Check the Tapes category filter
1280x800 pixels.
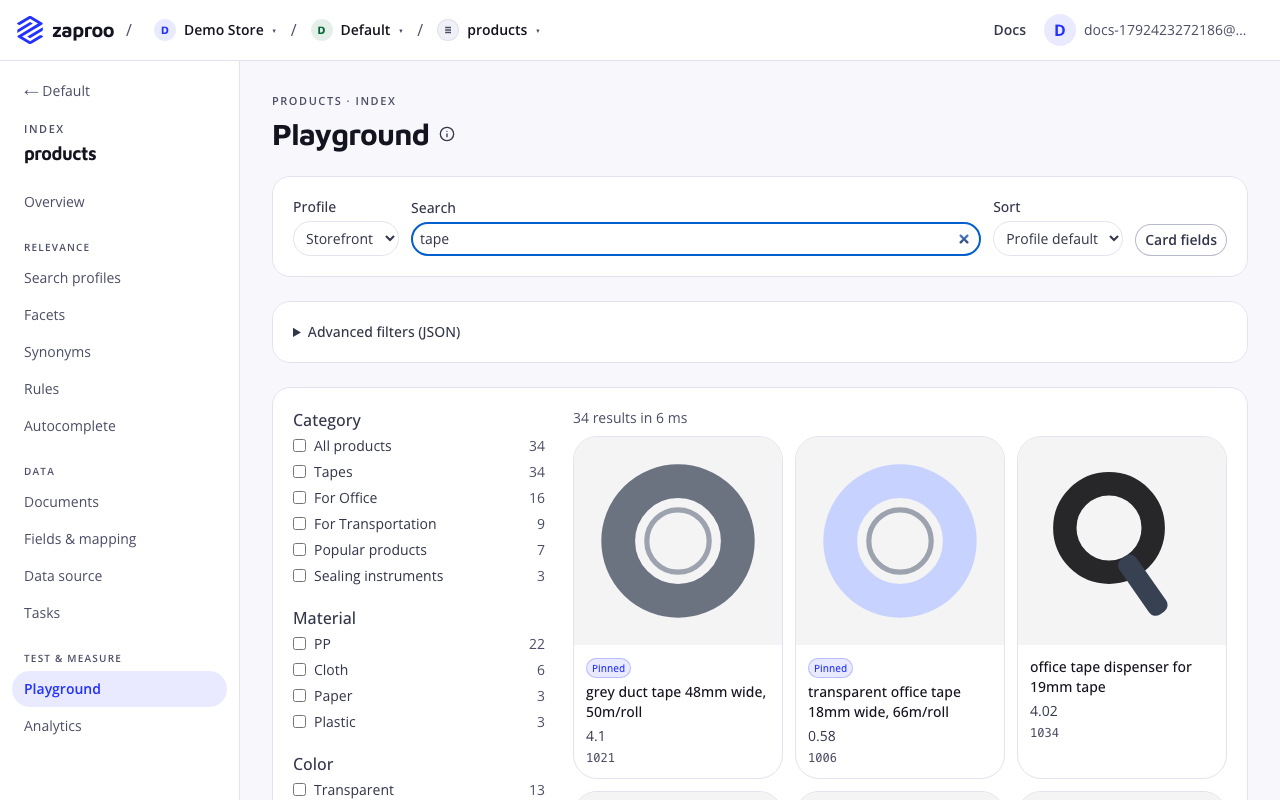tap(299, 472)
